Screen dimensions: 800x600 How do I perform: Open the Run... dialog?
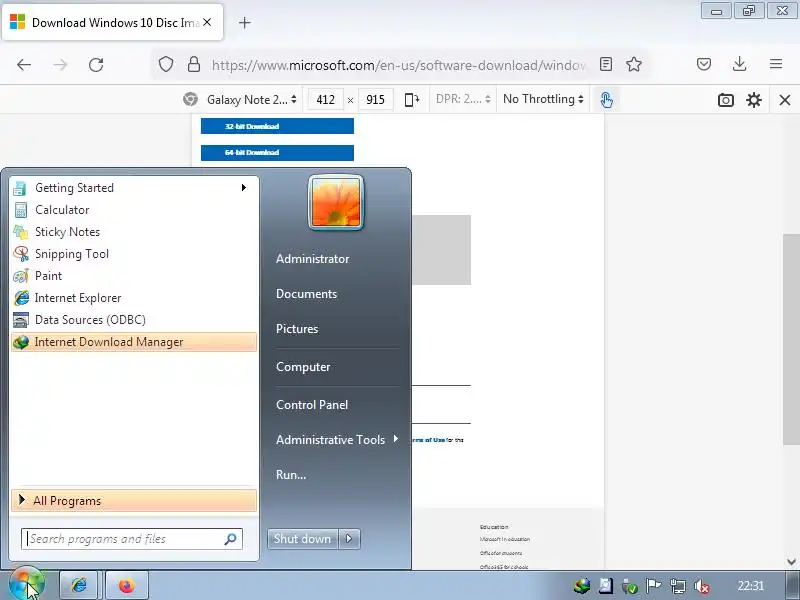[x=291, y=474]
